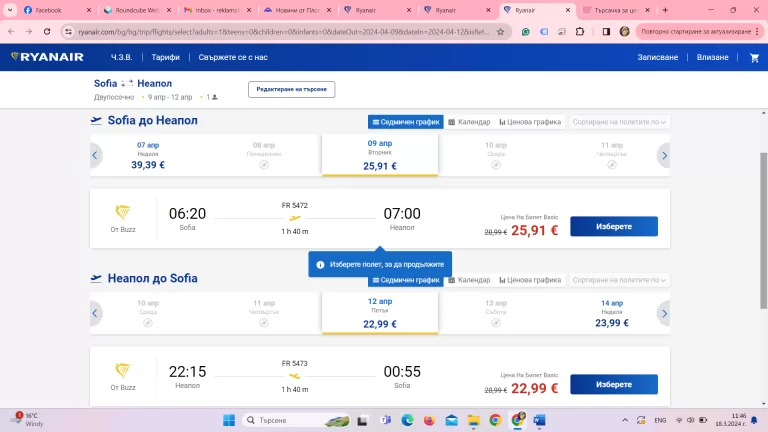
Task: Reload the page with the refresh icon
Action: (x=47, y=31)
